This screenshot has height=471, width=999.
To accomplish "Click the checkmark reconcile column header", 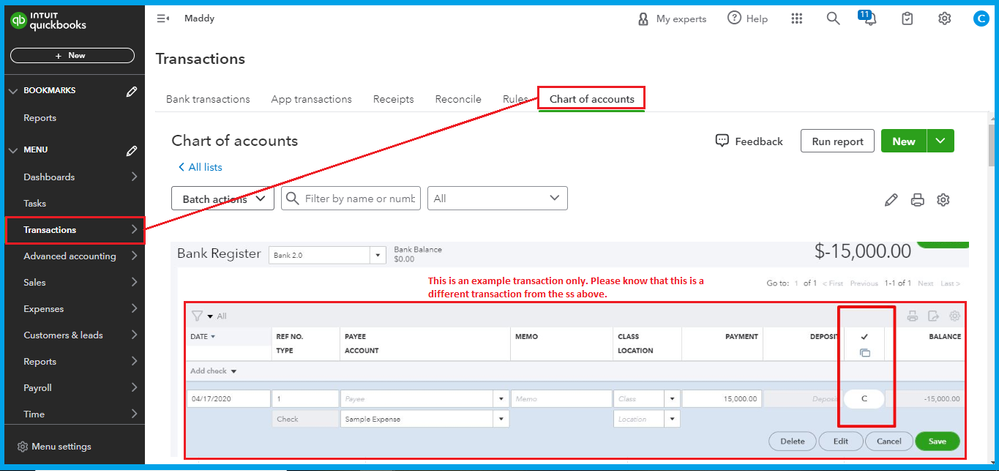I will (865, 337).
